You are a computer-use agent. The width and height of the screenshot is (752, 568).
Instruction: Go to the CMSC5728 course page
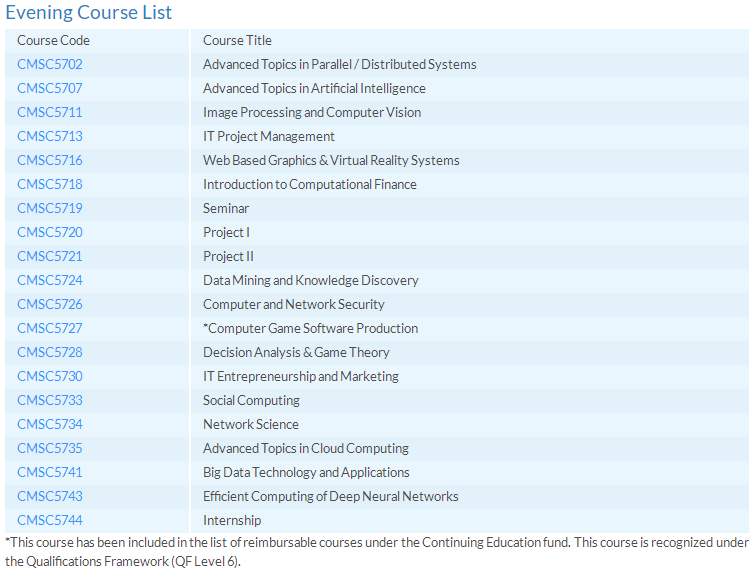pyautogui.click(x=50, y=352)
